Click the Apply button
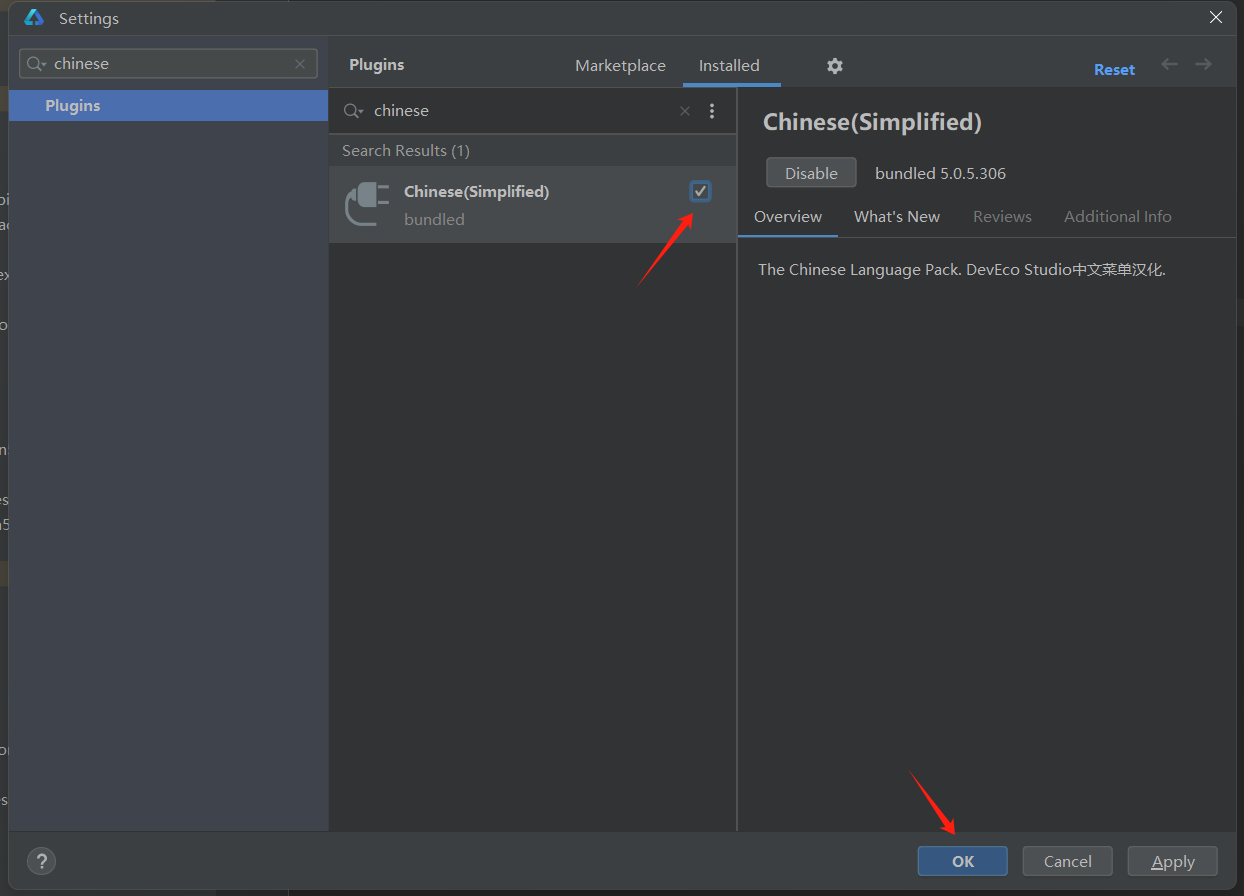The height and width of the screenshot is (896, 1244). point(1173,862)
